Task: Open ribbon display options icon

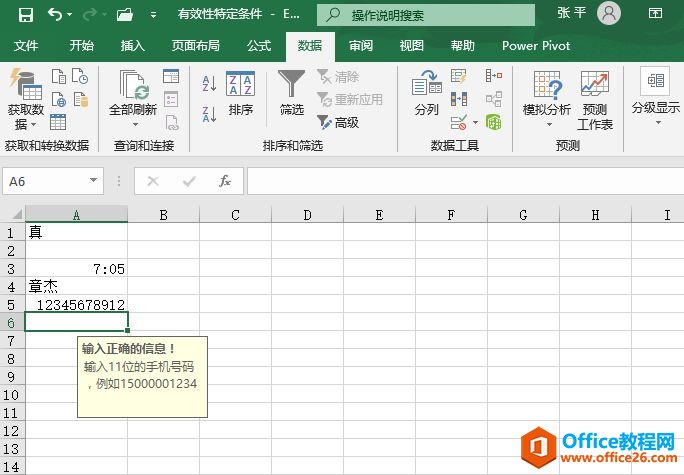Action: click(x=655, y=14)
